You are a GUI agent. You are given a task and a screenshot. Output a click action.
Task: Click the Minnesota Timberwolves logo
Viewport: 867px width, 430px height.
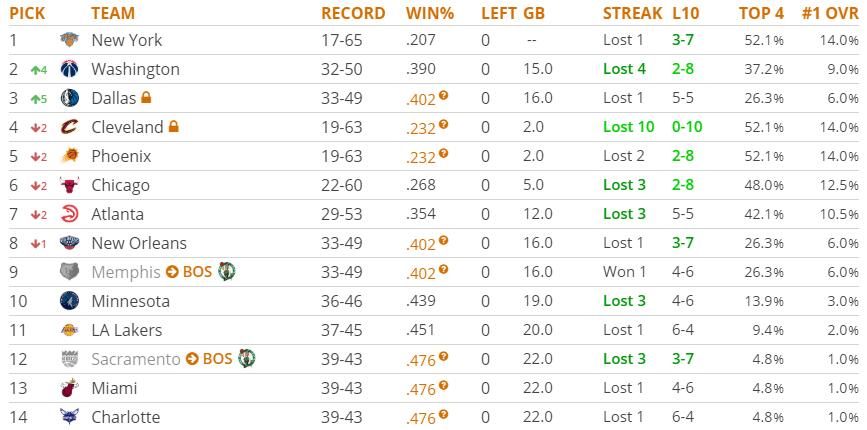tap(69, 302)
